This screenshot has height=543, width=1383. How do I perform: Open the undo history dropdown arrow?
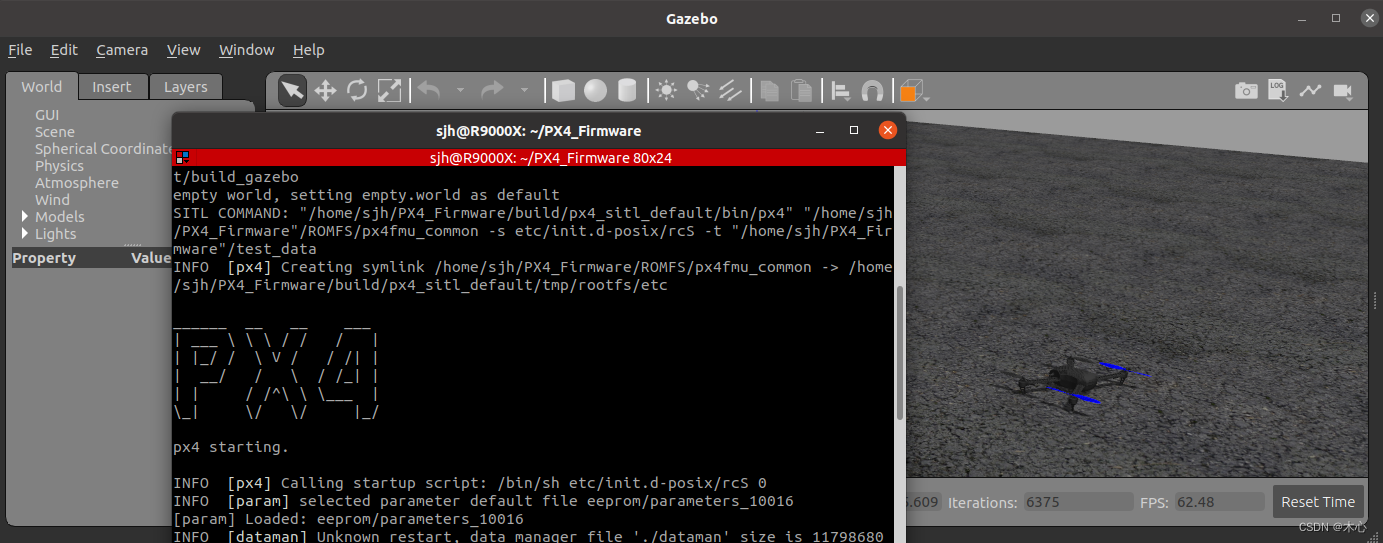tap(460, 91)
